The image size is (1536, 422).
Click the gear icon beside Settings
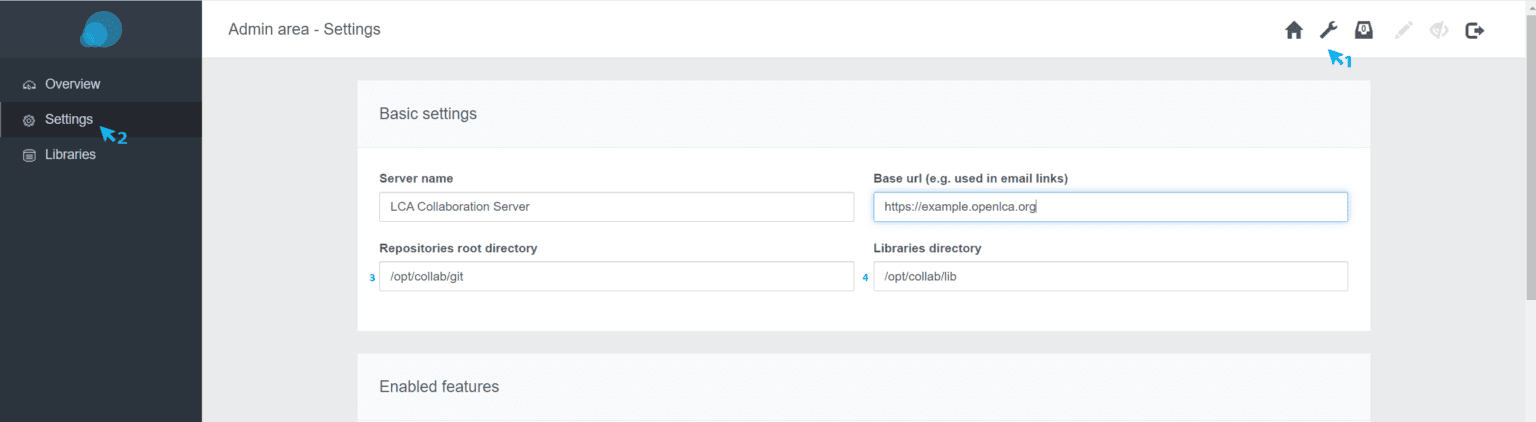(x=29, y=120)
